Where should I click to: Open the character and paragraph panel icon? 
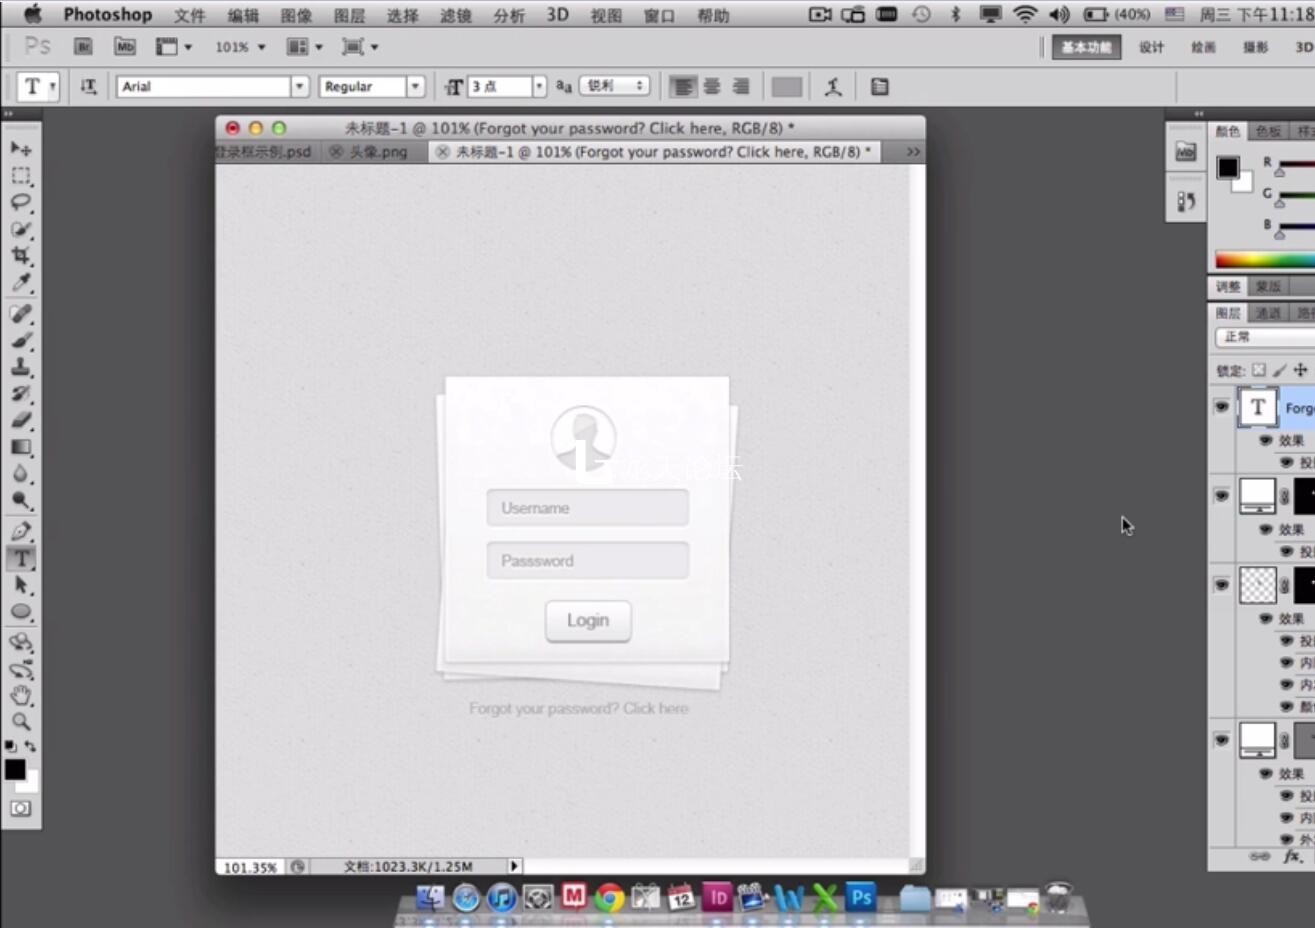click(x=880, y=87)
